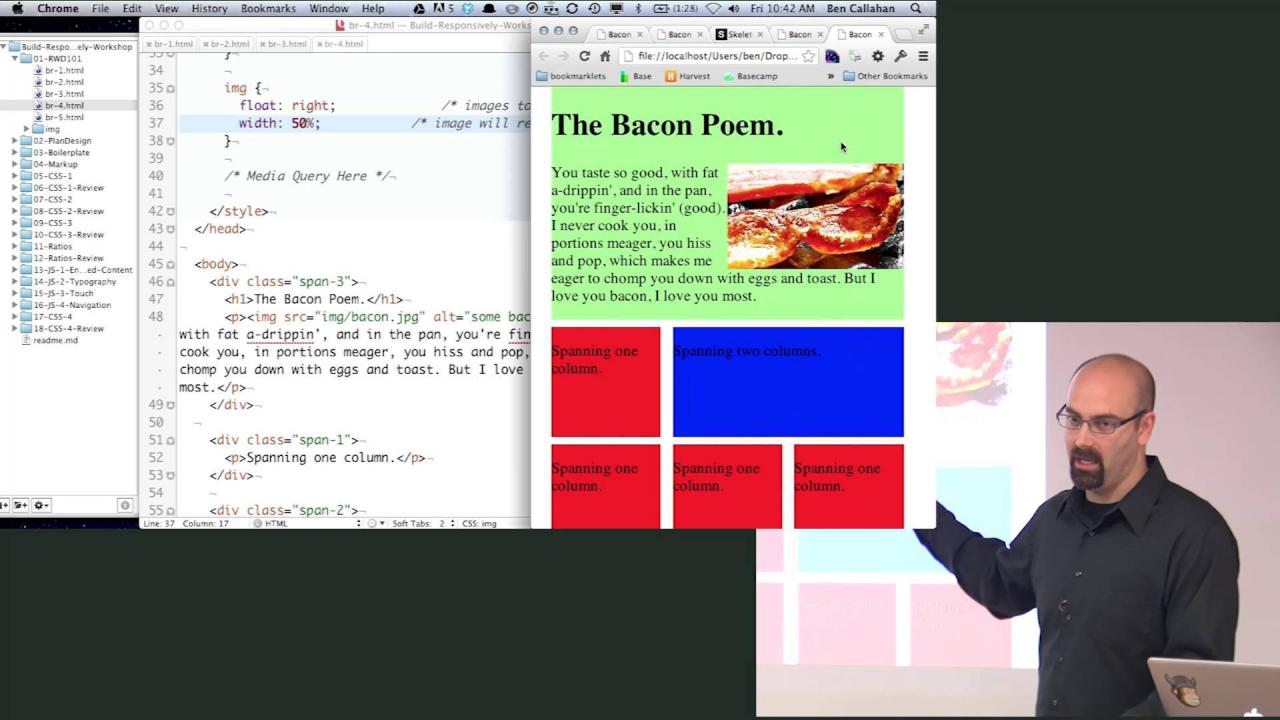Viewport: 1280px width, 720px height.
Task: Open the View menu
Action: tap(166, 8)
